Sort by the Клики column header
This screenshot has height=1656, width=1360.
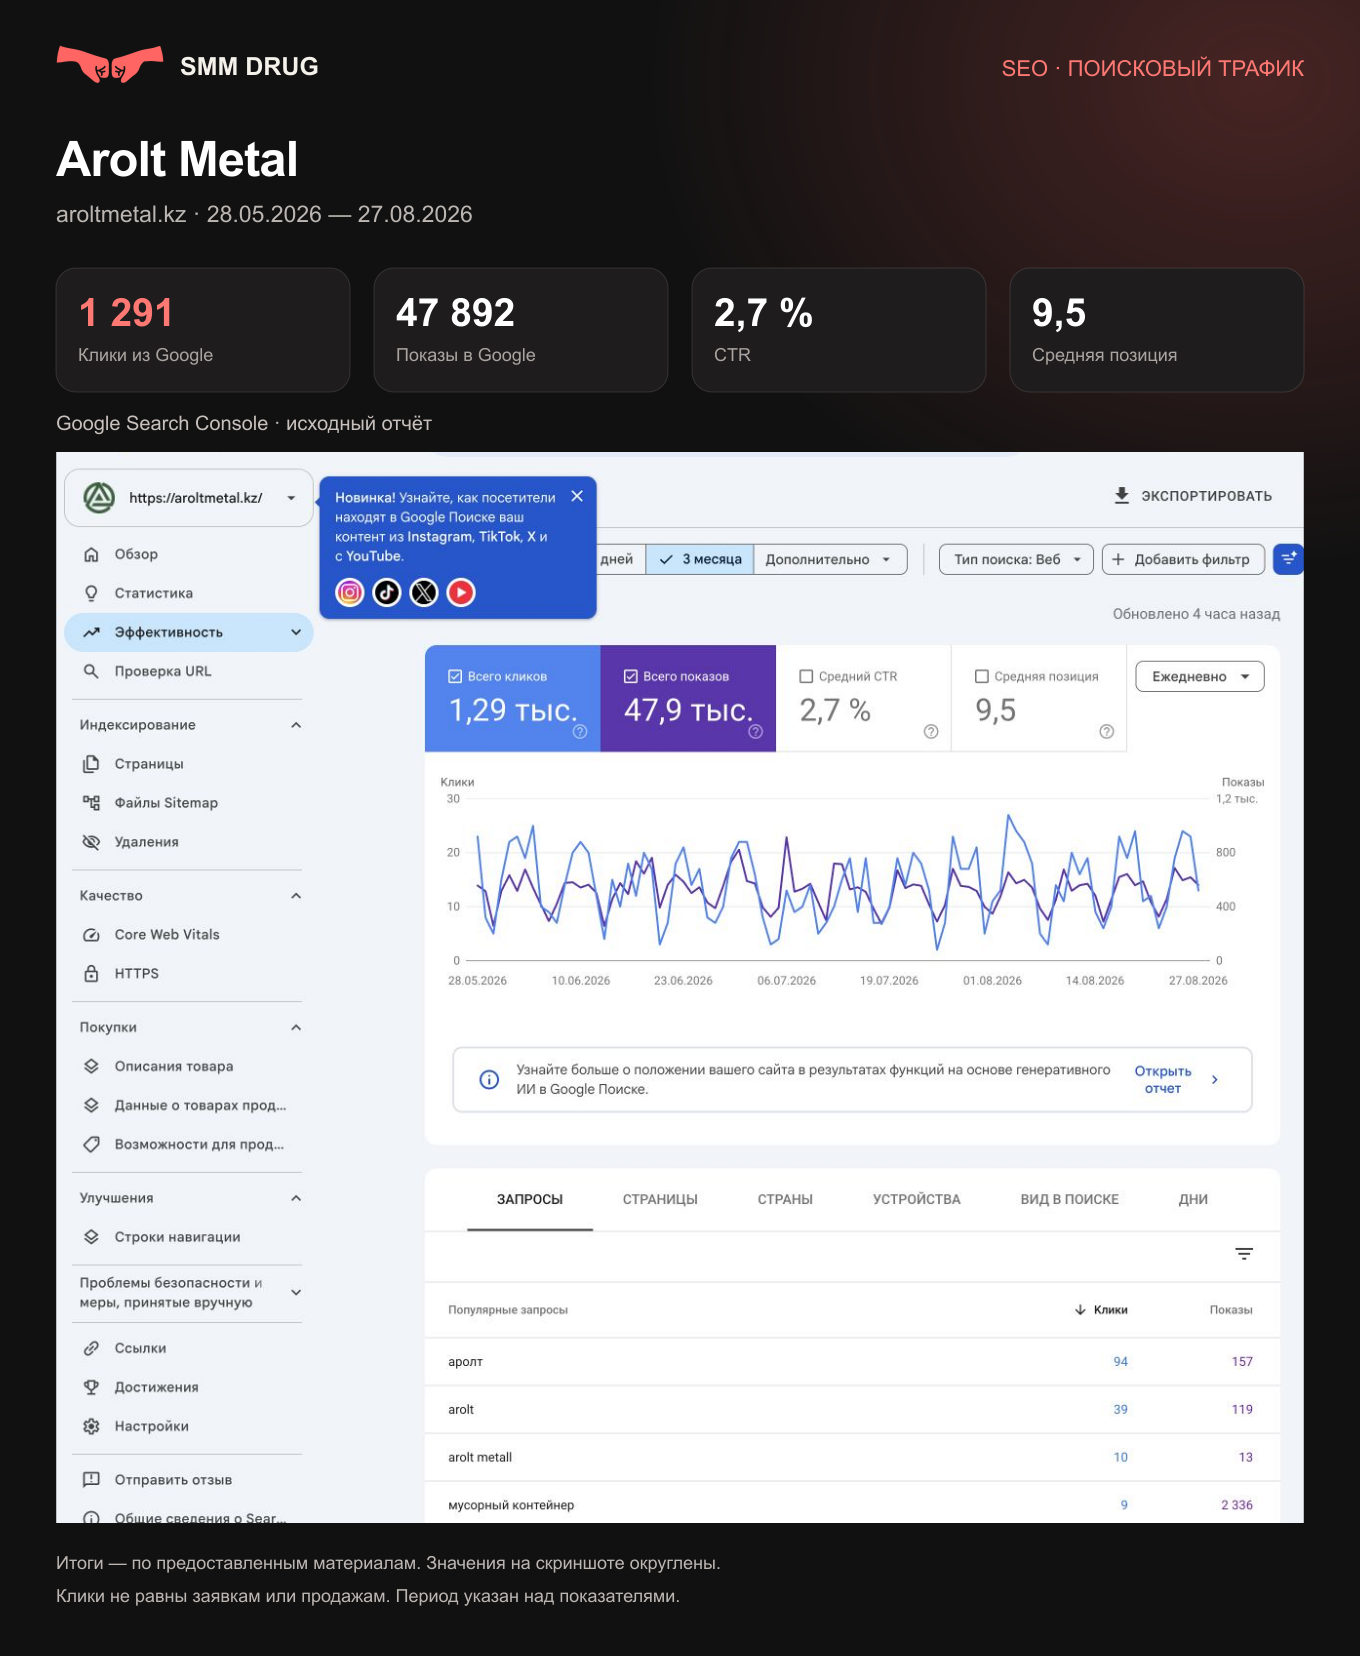pos(1101,1310)
